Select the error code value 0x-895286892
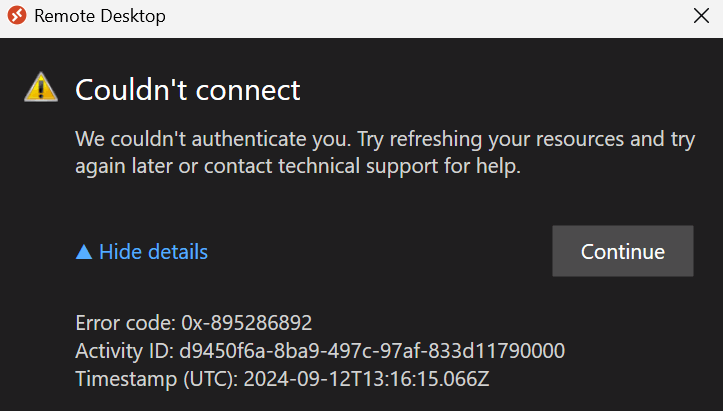The image size is (723, 411). pos(247,323)
